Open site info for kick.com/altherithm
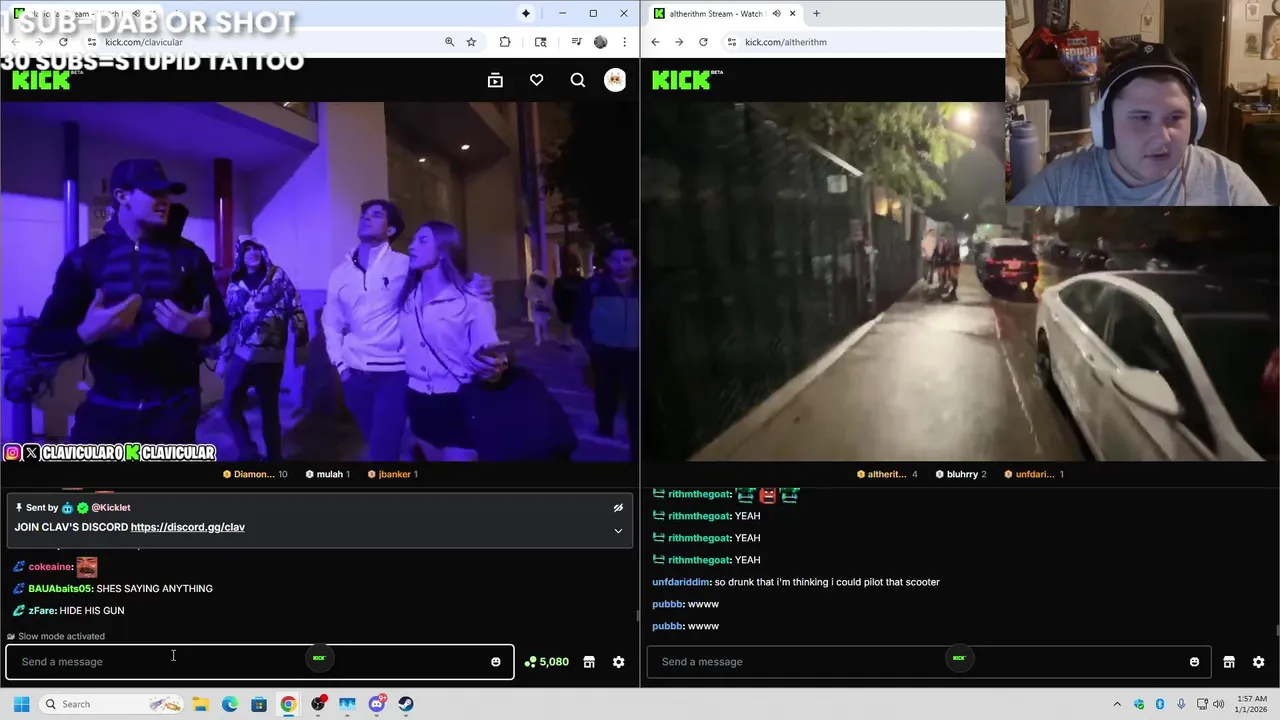1280x720 pixels. pyautogui.click(x=731, y=42)
